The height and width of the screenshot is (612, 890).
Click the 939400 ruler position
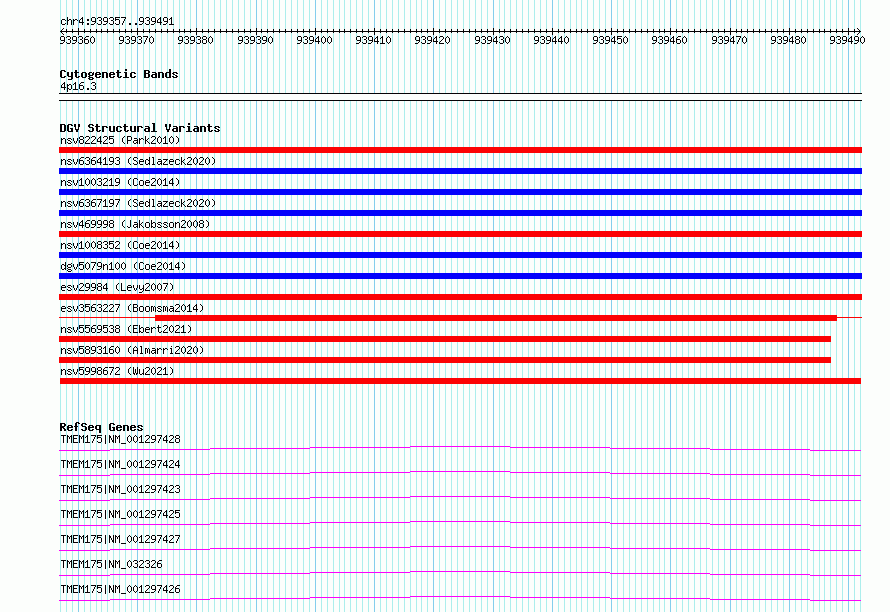click(314, 40)
